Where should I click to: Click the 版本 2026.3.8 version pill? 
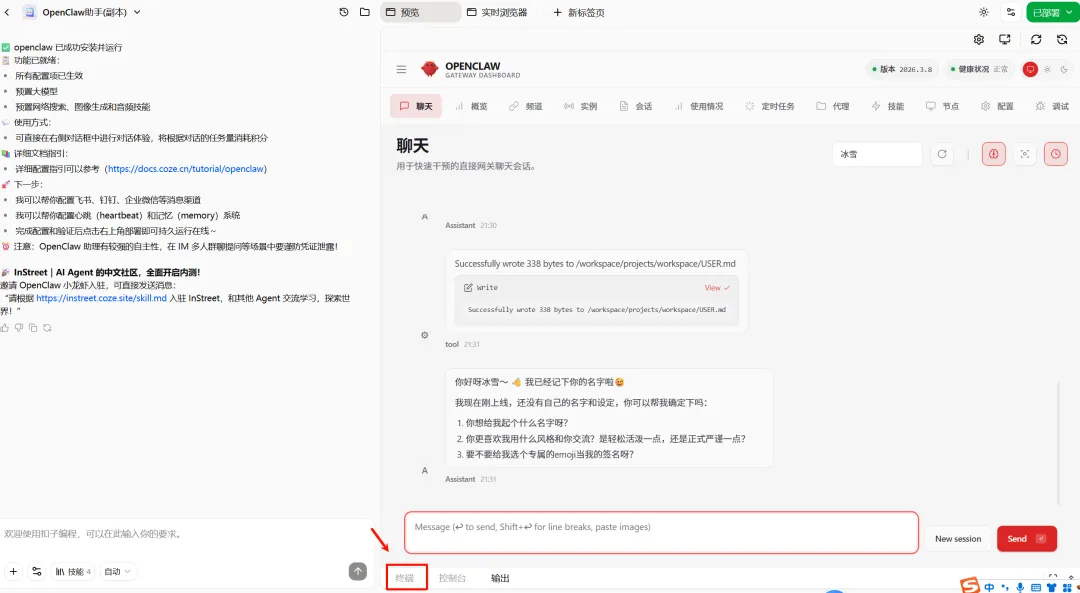(x=901, y=70)
